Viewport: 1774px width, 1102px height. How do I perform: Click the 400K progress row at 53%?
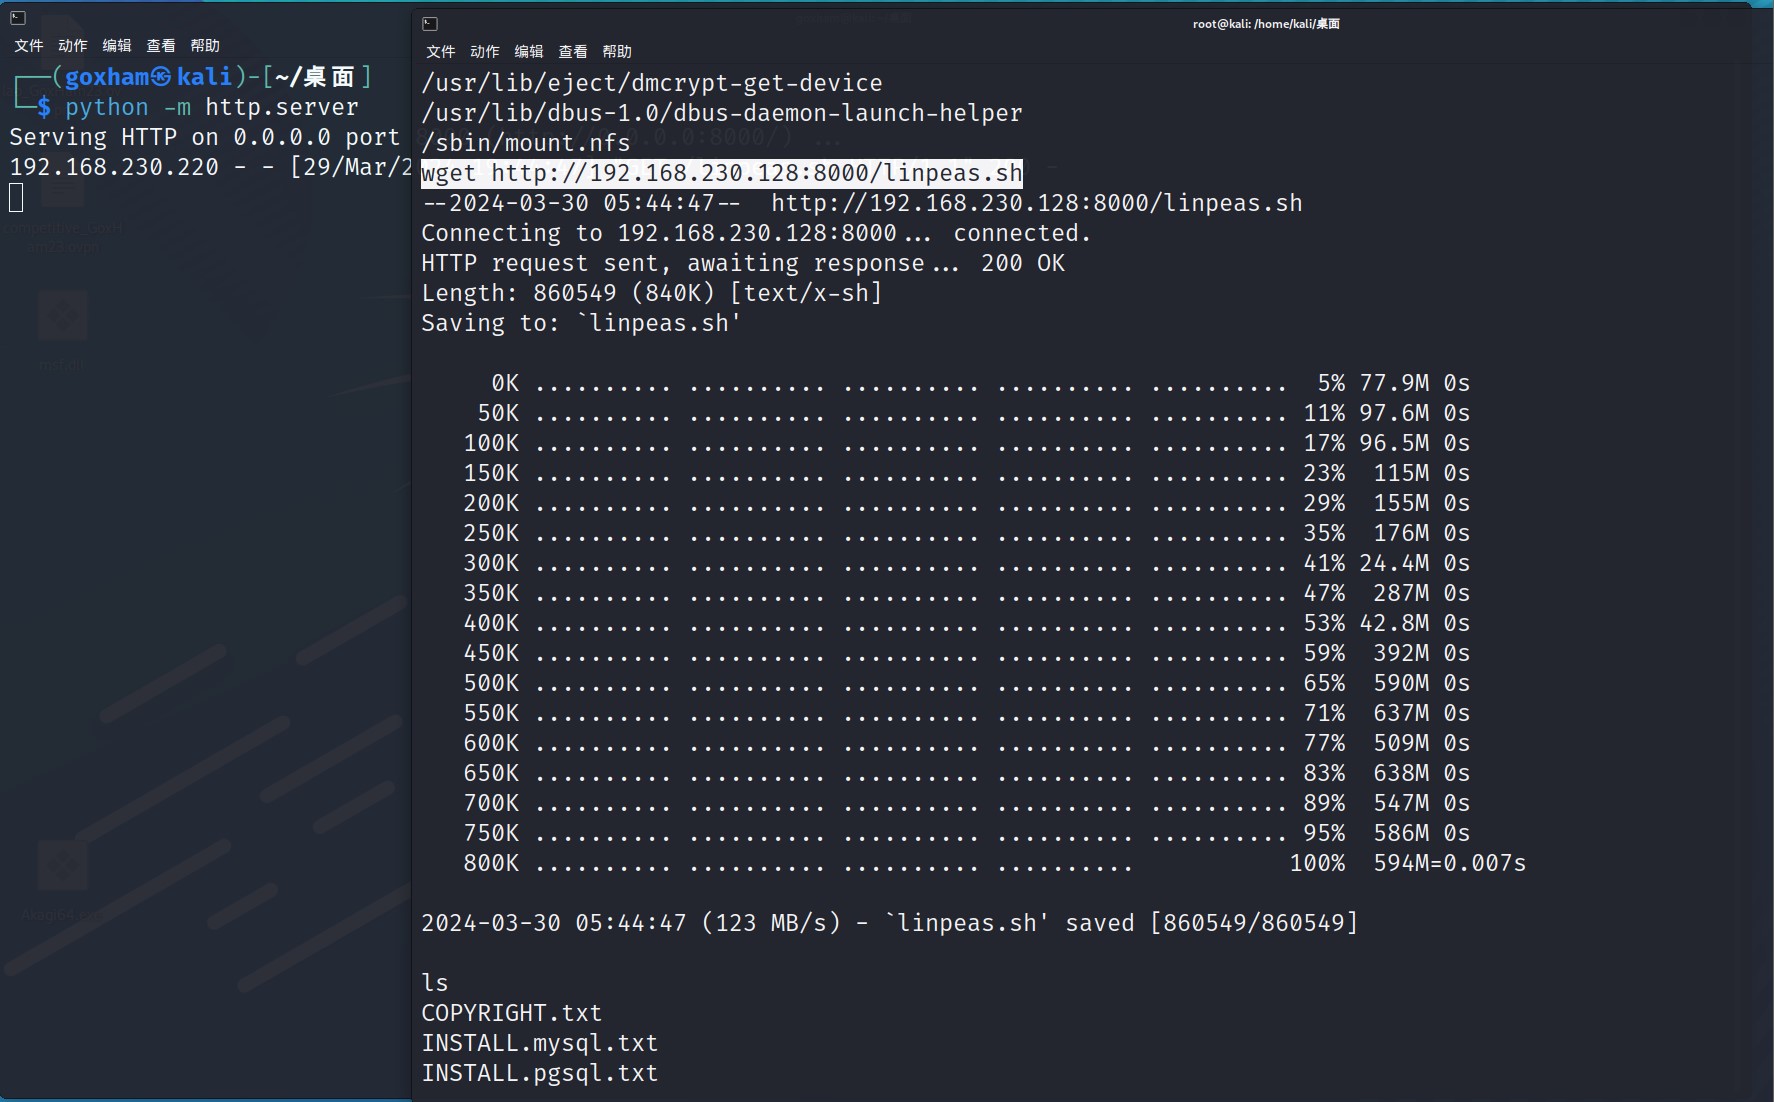966,623
